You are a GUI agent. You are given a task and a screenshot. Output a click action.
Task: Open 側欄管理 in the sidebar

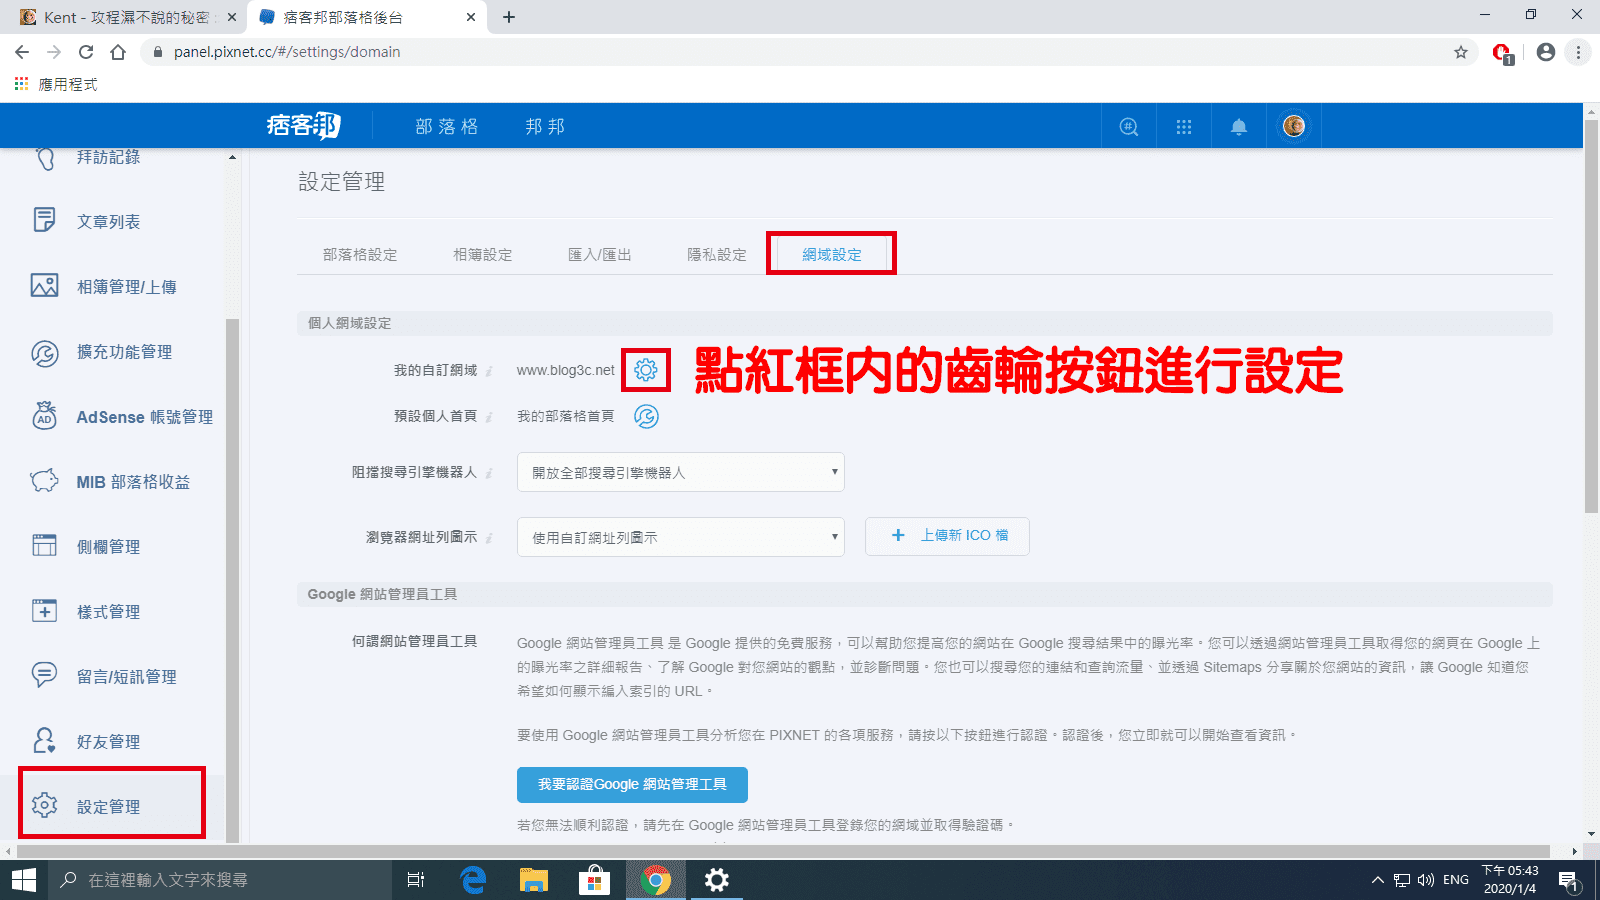107,546
